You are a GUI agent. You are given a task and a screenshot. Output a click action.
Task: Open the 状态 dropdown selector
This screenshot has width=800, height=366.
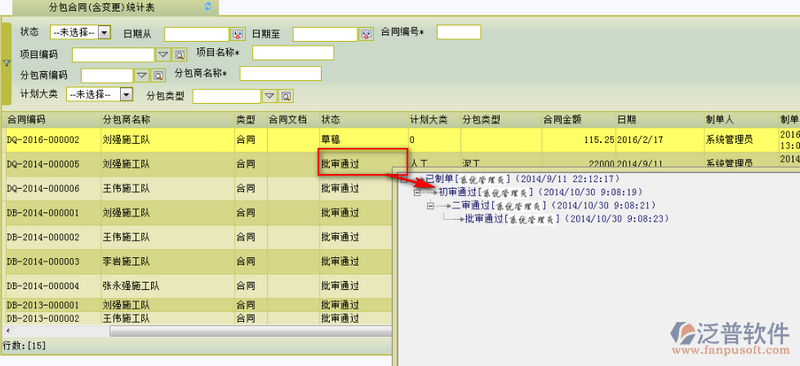point(80,33)
